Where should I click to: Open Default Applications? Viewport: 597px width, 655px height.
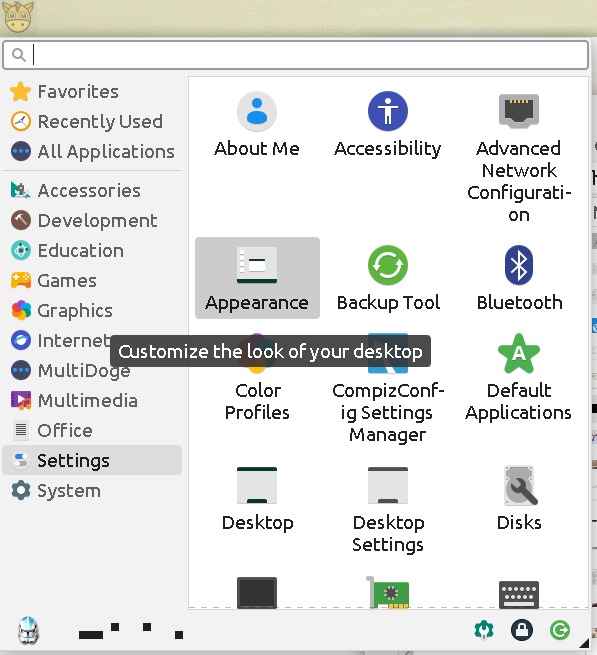(519, 378)
